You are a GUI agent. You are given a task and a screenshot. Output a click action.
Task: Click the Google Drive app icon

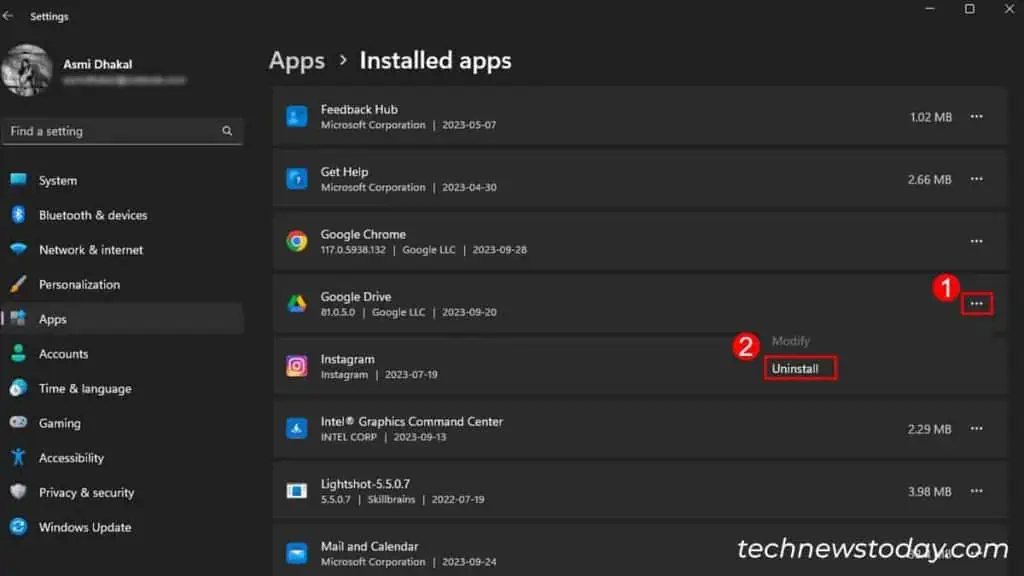click(296, 304)
